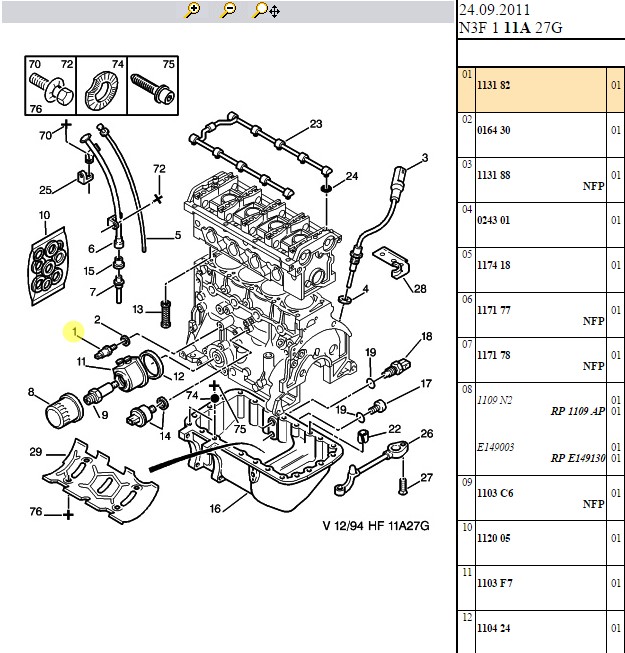Viewport: 625px width, 653px height.
Task: Select part number 1171 78
Action: click(493, 355)
